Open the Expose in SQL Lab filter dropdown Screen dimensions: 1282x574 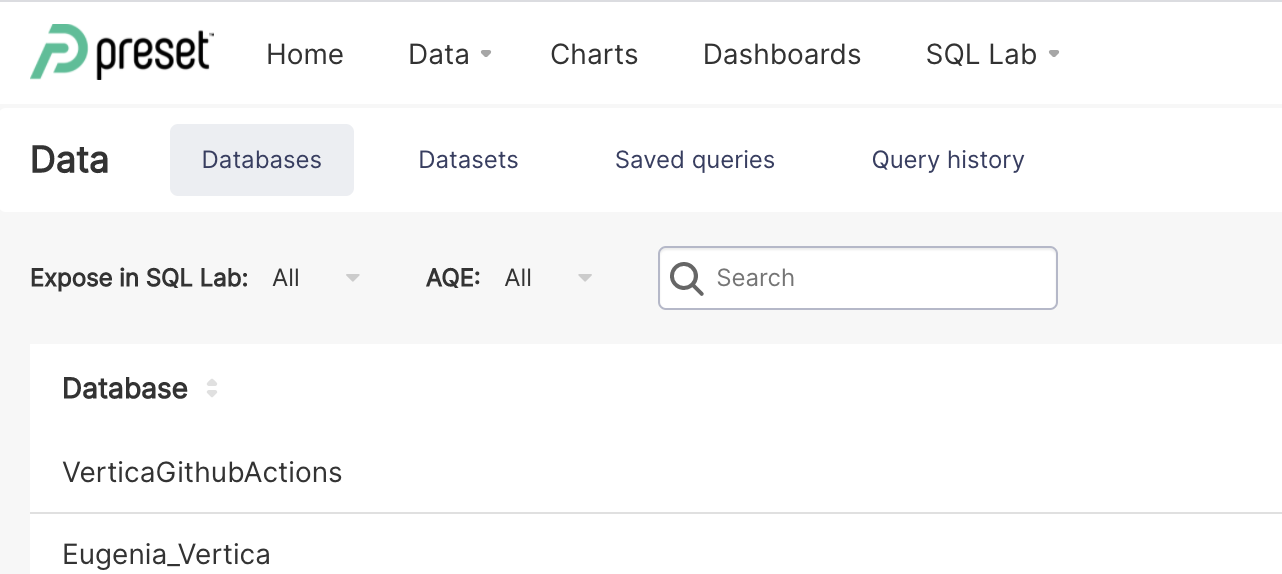click(316, 278)
